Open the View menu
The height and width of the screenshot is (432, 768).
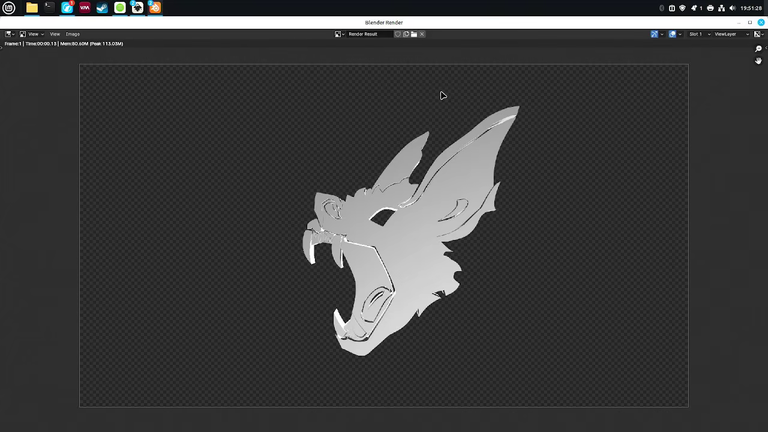click(55, 34)
